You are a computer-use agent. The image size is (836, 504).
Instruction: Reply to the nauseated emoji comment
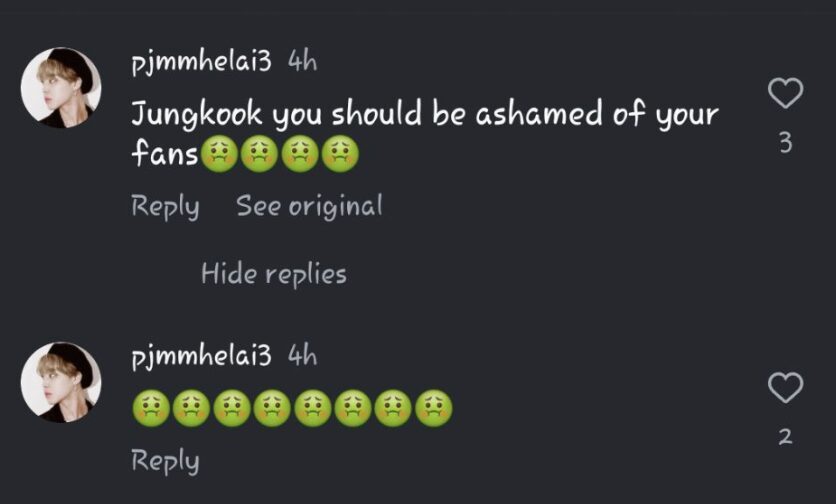tap(165, 461)
